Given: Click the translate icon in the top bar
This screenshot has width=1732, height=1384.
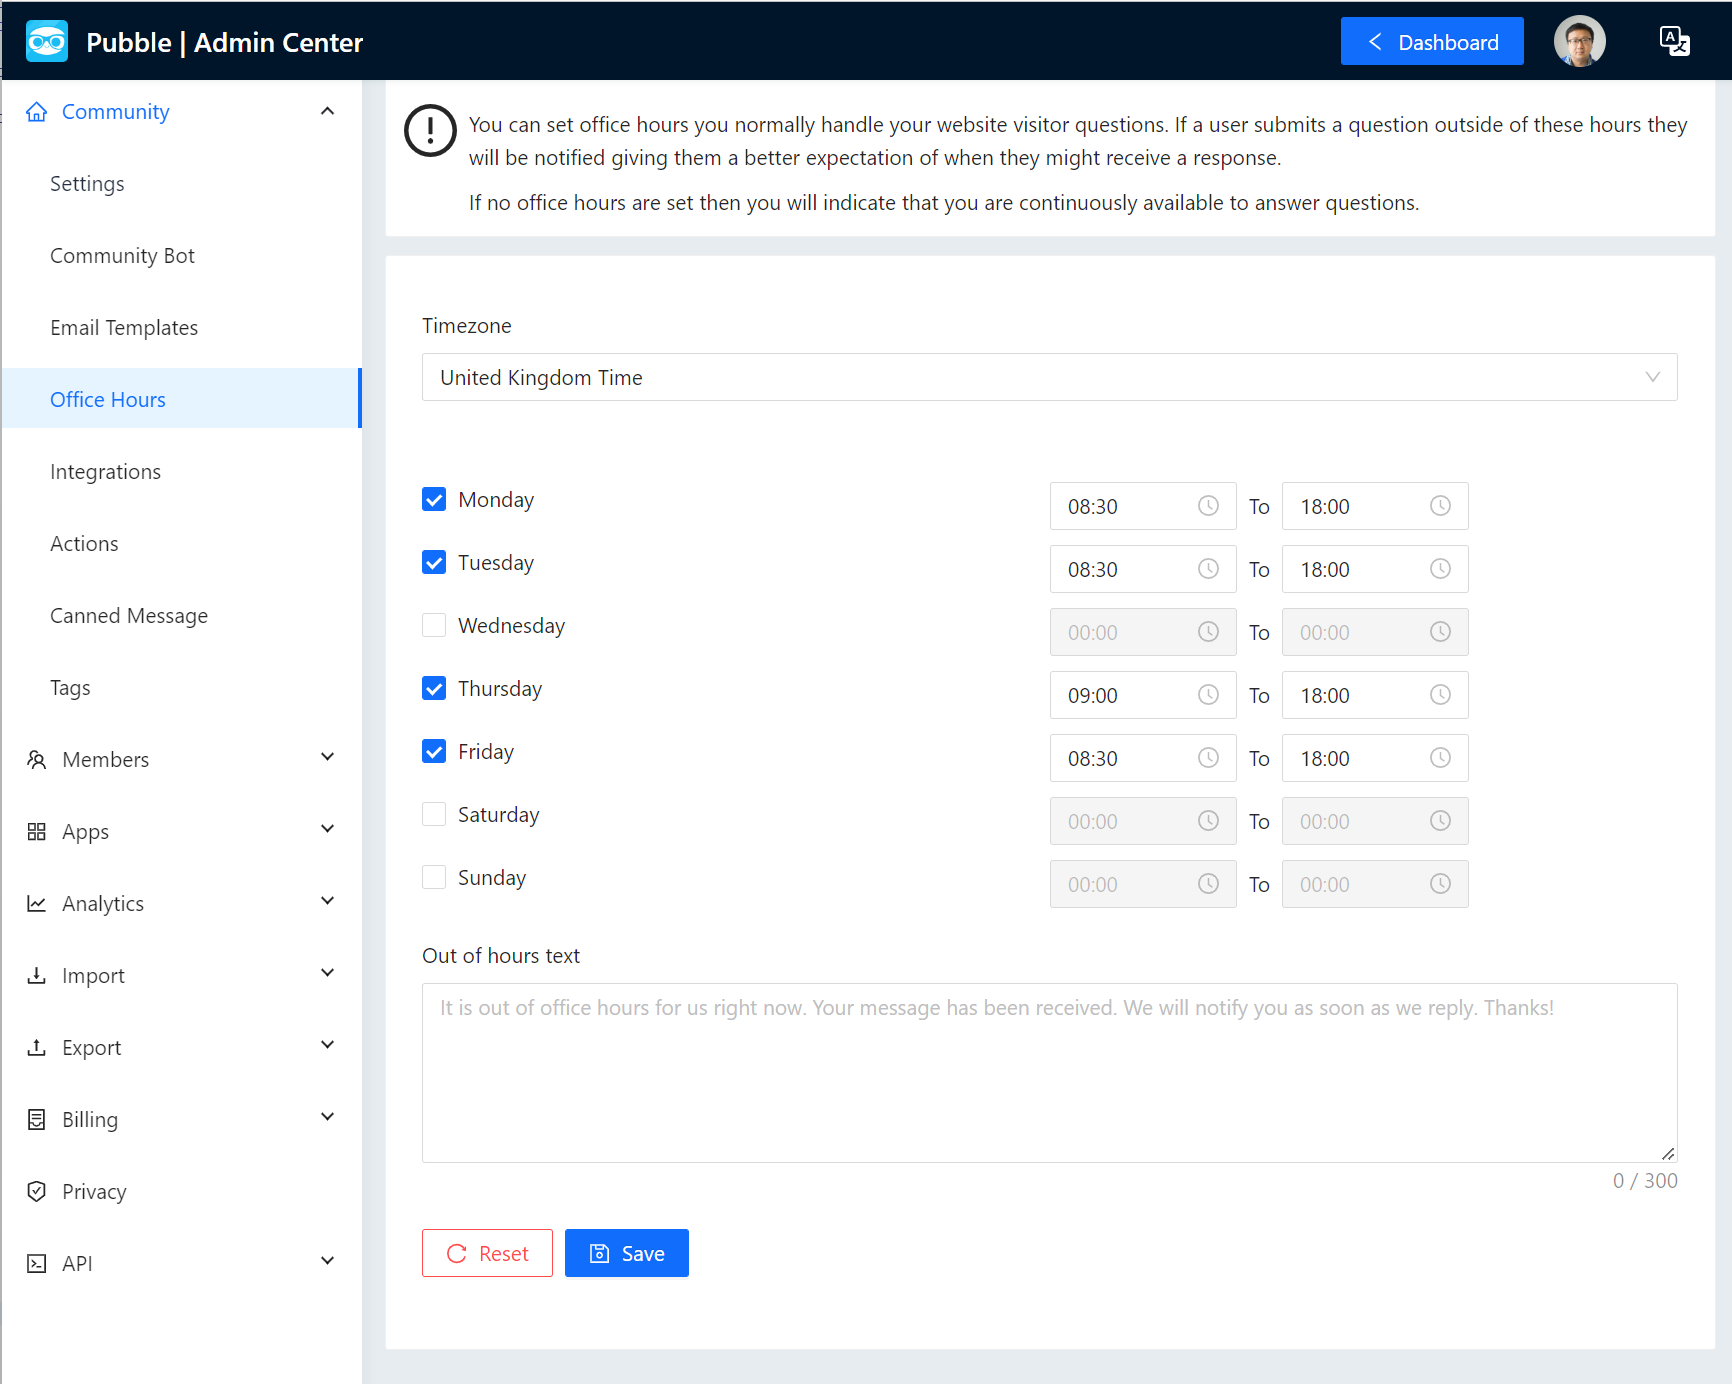Looking at the screenshot, I should click(1674, 40).
